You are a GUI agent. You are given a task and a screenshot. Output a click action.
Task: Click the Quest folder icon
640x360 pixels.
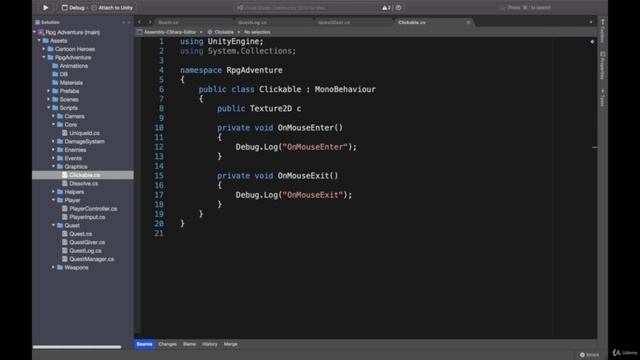60,225
